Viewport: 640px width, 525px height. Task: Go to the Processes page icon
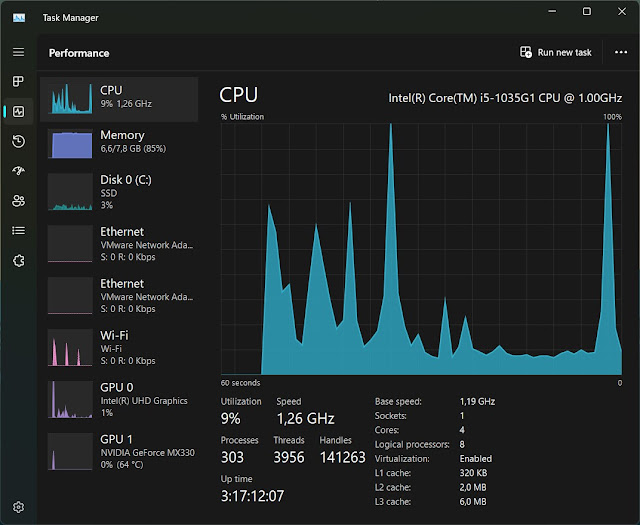[18, 81]
